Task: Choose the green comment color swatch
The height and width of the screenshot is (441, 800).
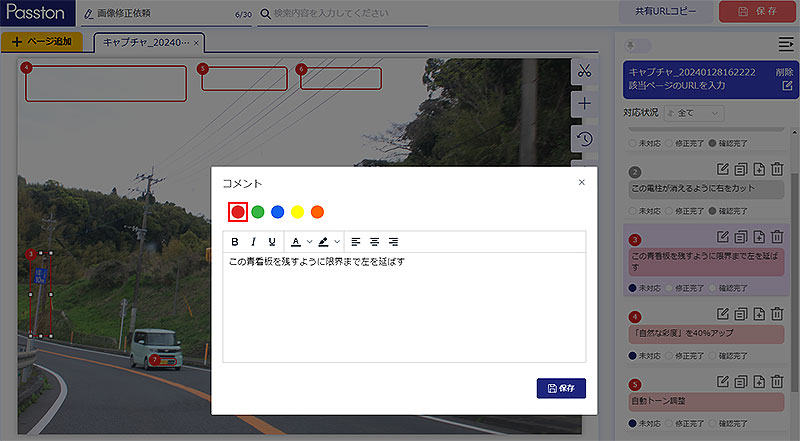Action: point(257,212)
